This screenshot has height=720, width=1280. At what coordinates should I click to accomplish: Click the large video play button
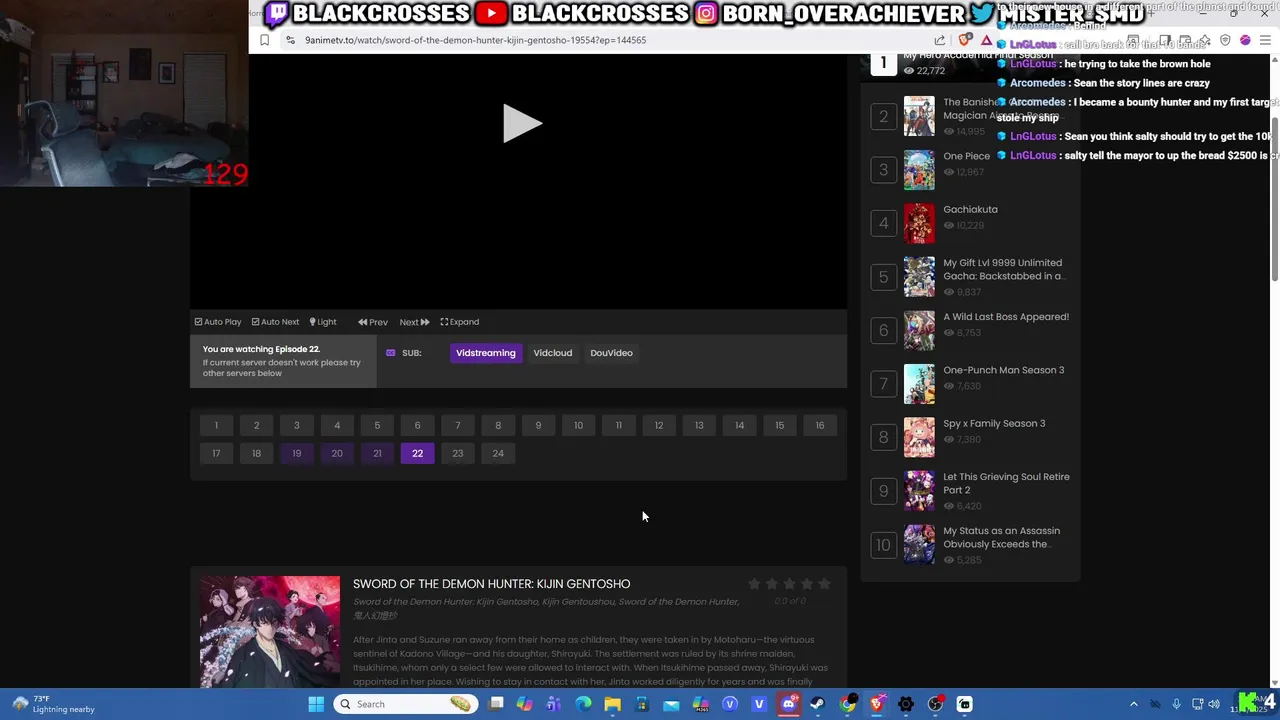521,124
